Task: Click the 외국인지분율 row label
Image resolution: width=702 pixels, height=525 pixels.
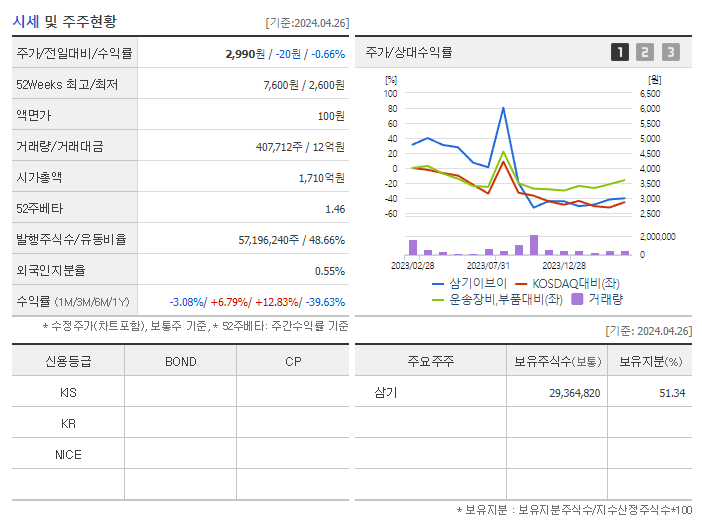Action: (51, 270)
